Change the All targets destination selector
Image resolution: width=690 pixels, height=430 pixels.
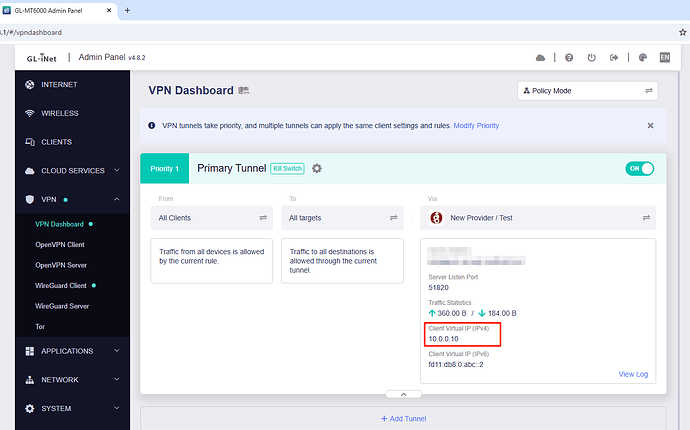pyautogui.click(x=341, y=217)
